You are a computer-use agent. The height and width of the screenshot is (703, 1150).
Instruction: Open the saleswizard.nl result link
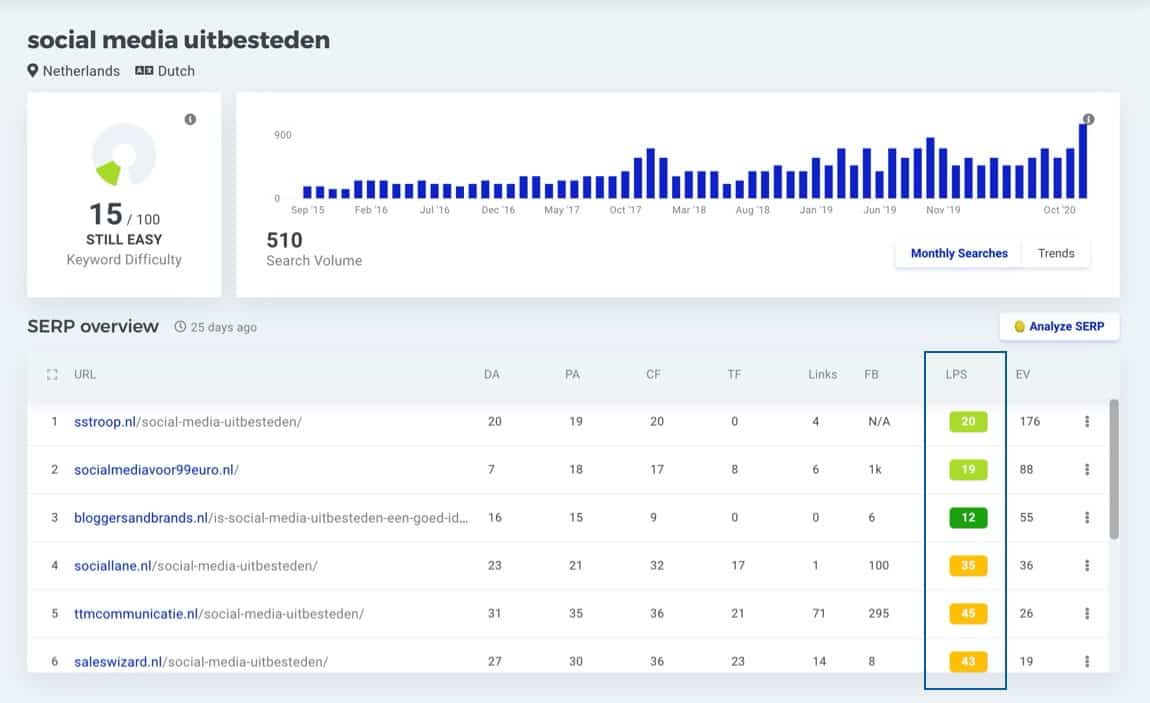coord(201,662)
